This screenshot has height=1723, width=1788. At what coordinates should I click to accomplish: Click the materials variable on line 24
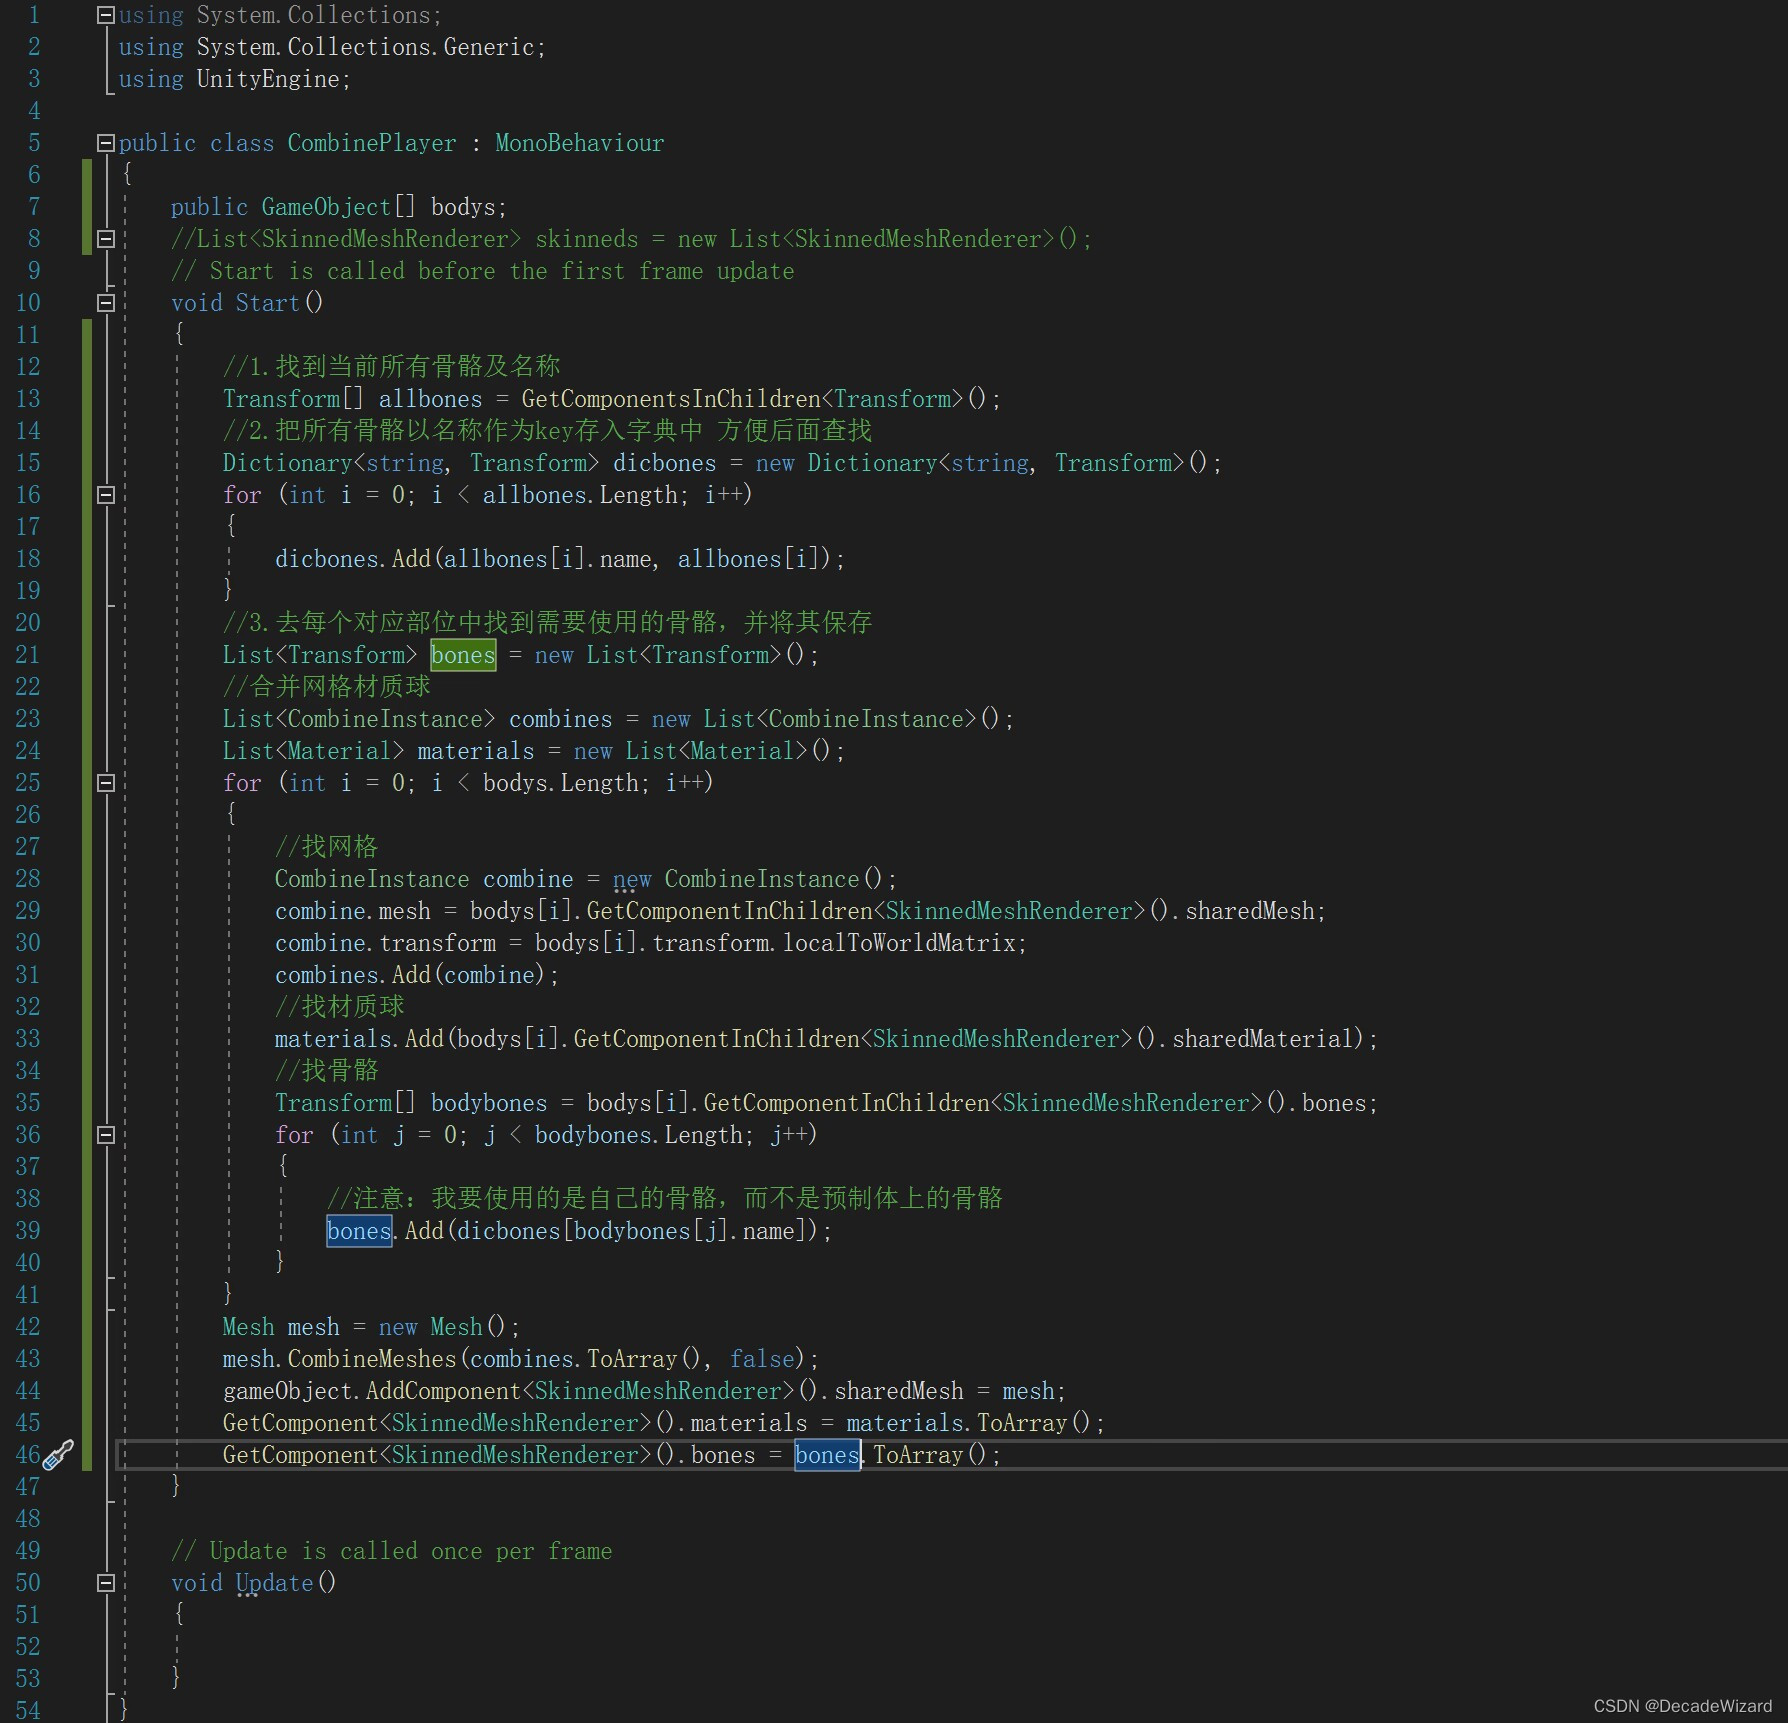tap(475, 751)
